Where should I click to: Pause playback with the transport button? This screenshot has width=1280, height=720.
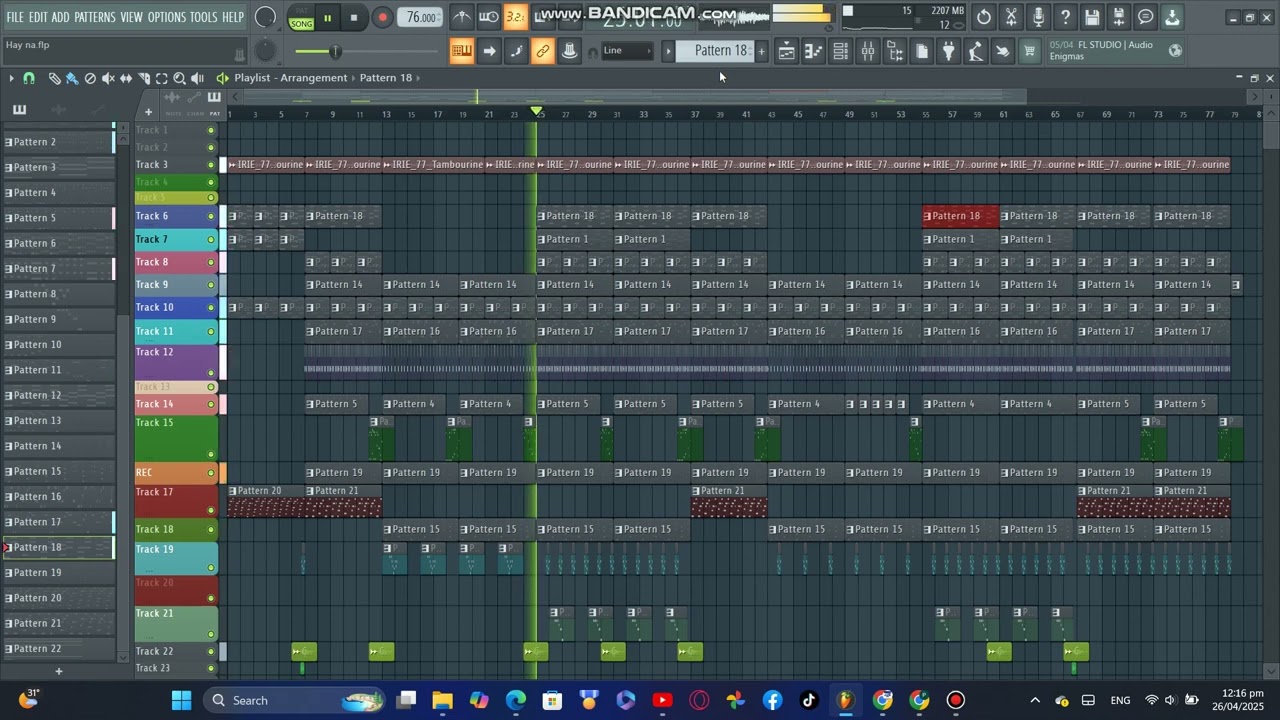(x=327, y=17)
